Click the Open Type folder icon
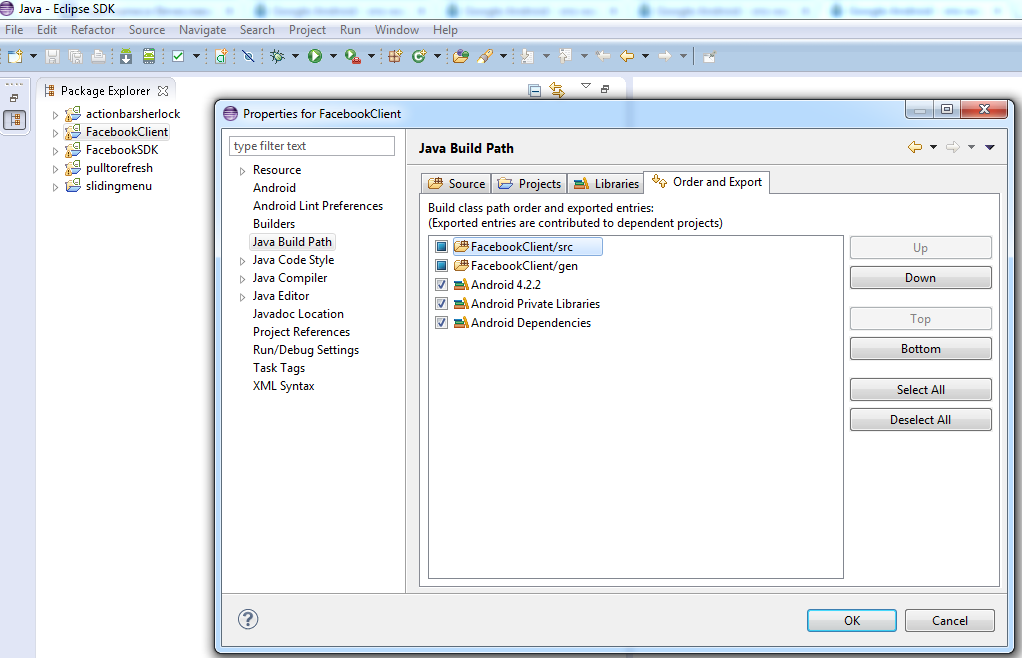The width and height of the screenshot is (1022, 658). pos(461,57)
